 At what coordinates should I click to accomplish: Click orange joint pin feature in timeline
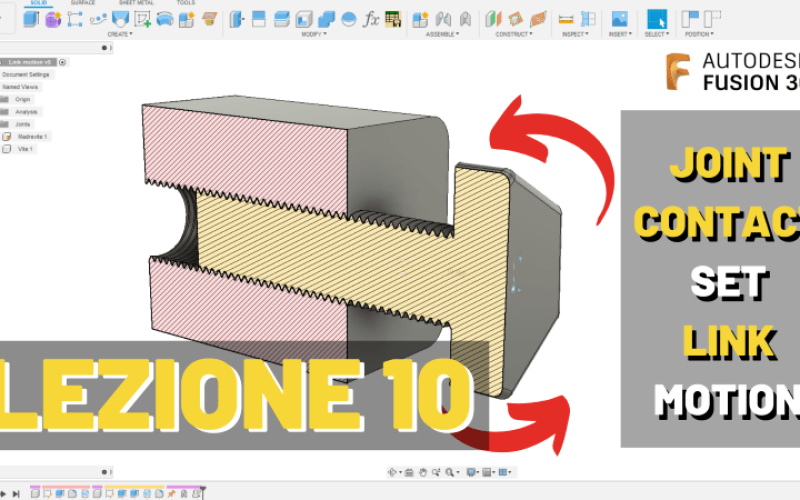(171, 493)
